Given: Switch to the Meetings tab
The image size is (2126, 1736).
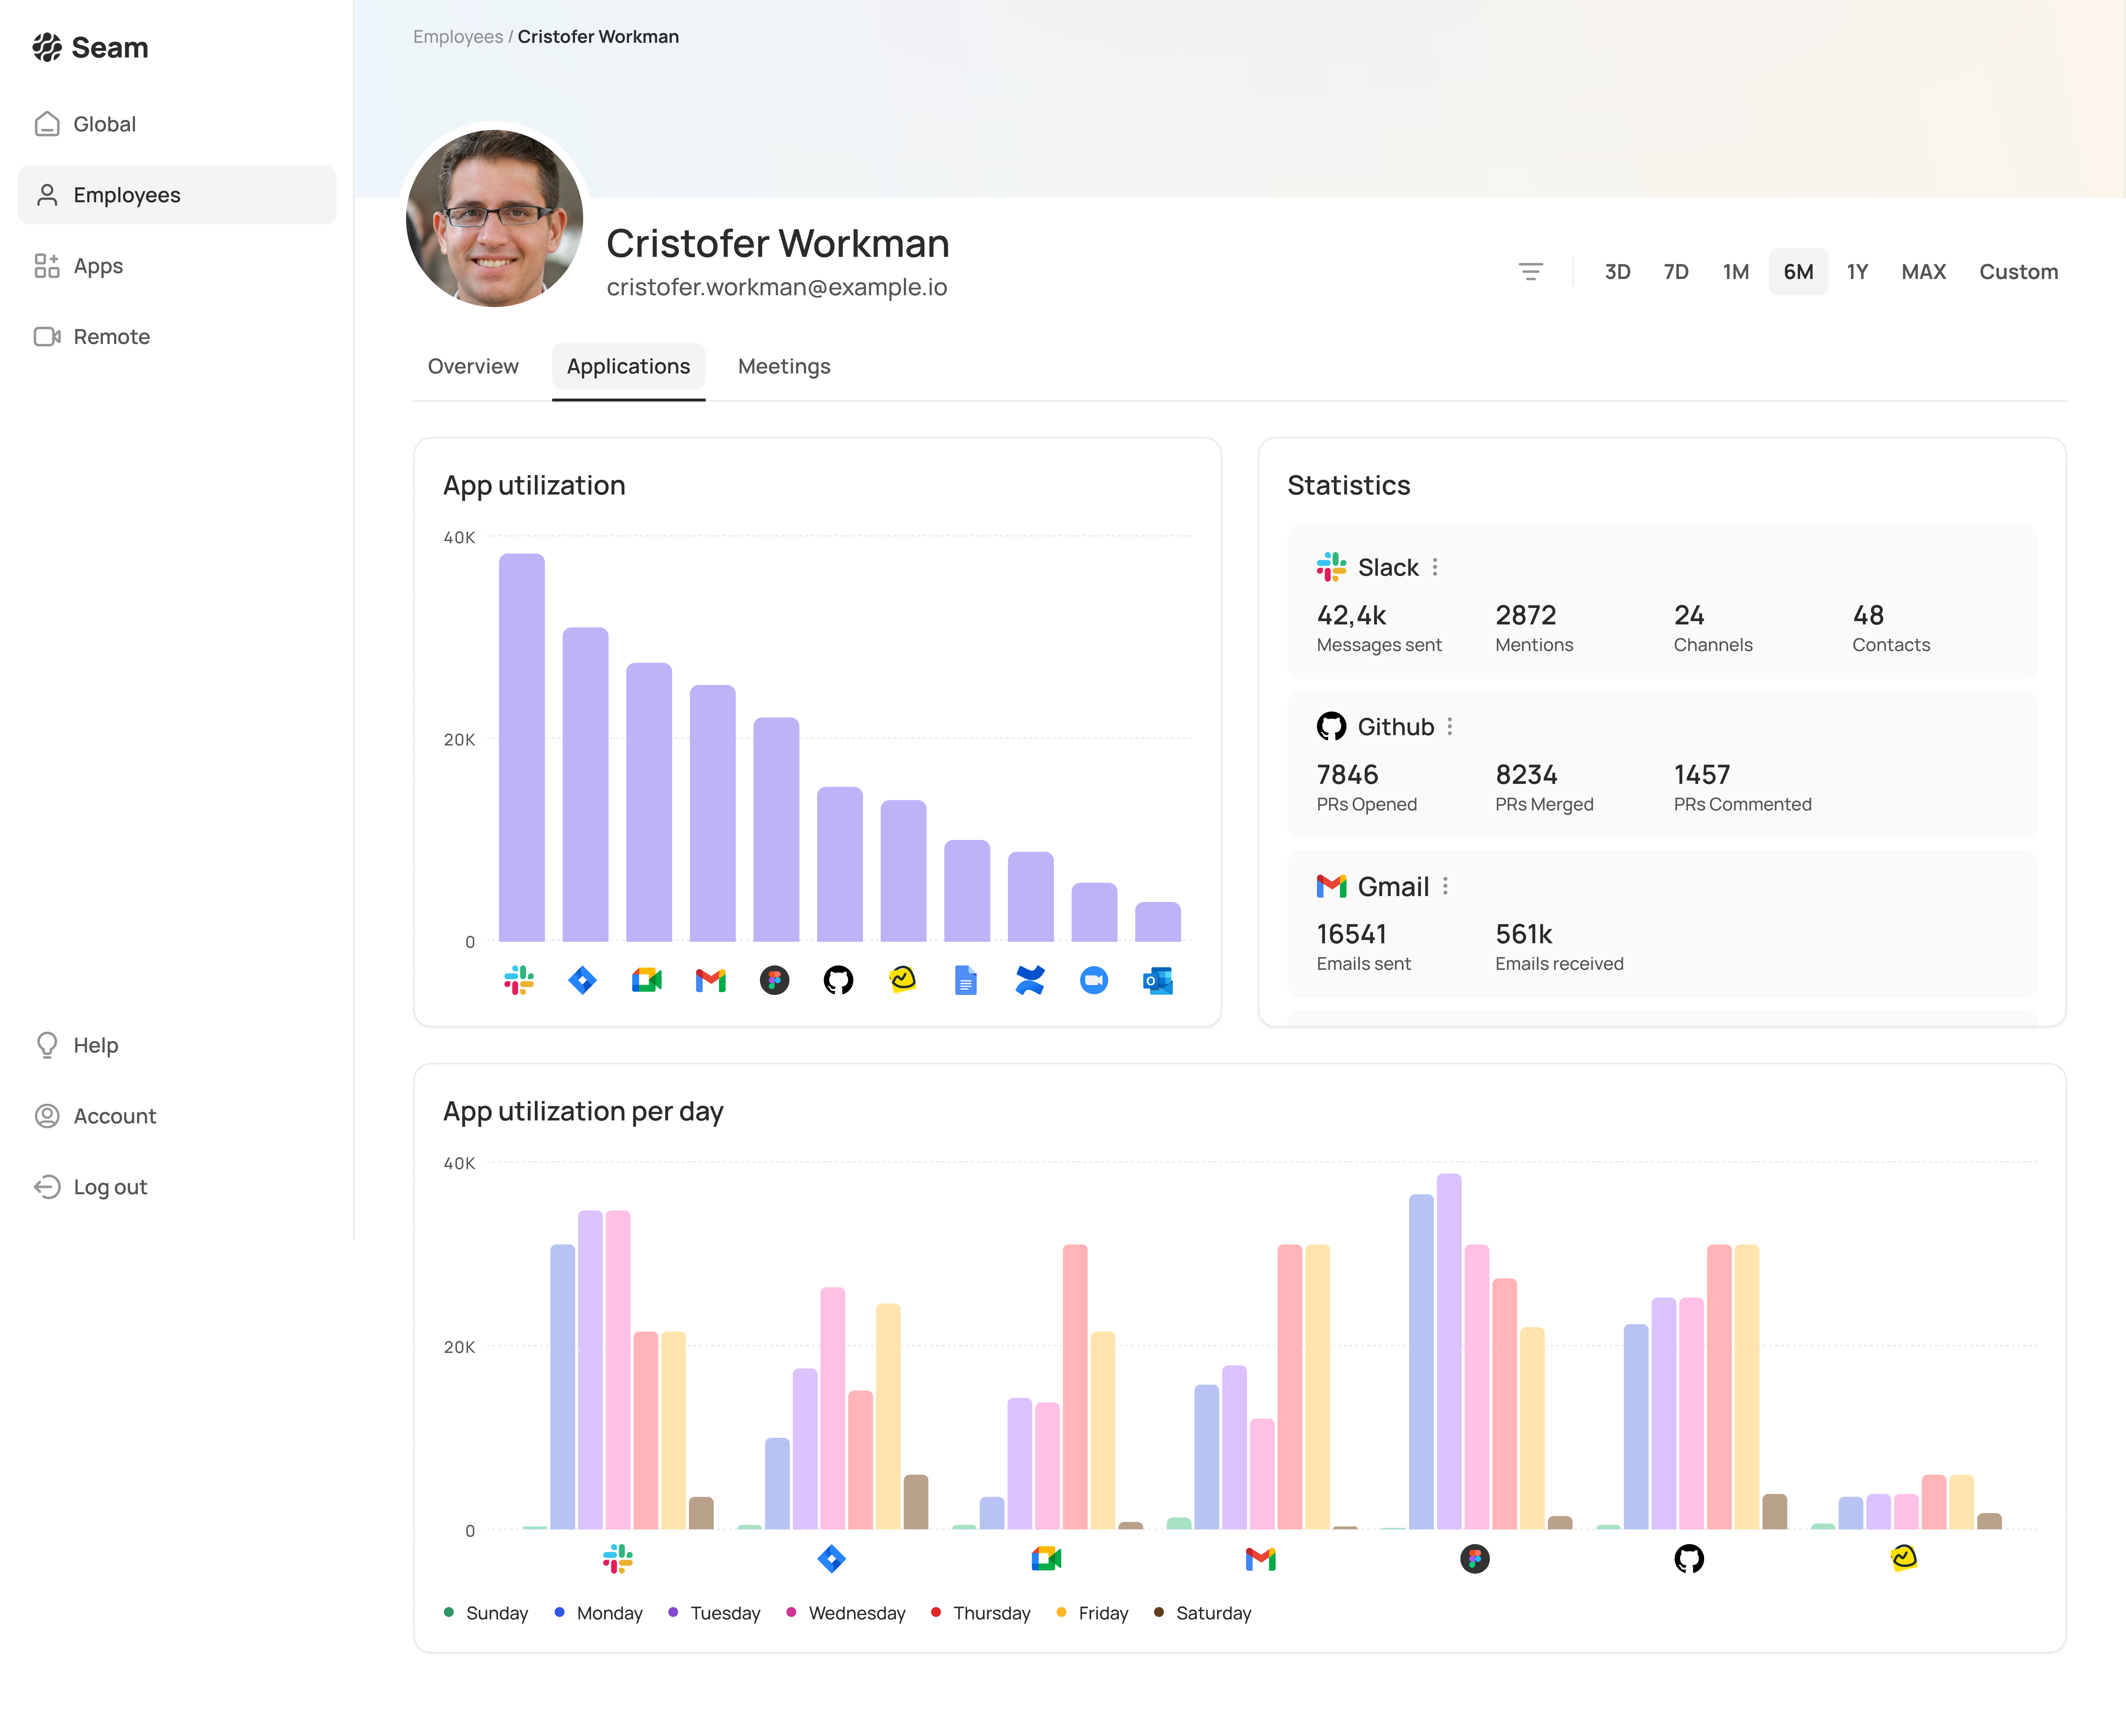Looking at the screenshot, I should click(784, 366).
